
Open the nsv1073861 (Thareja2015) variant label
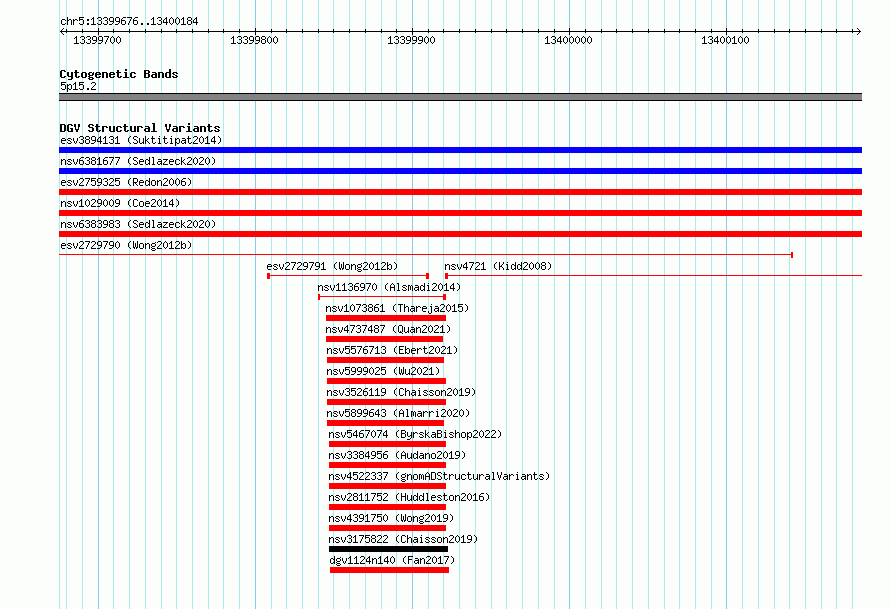click(x=397, y=308)
